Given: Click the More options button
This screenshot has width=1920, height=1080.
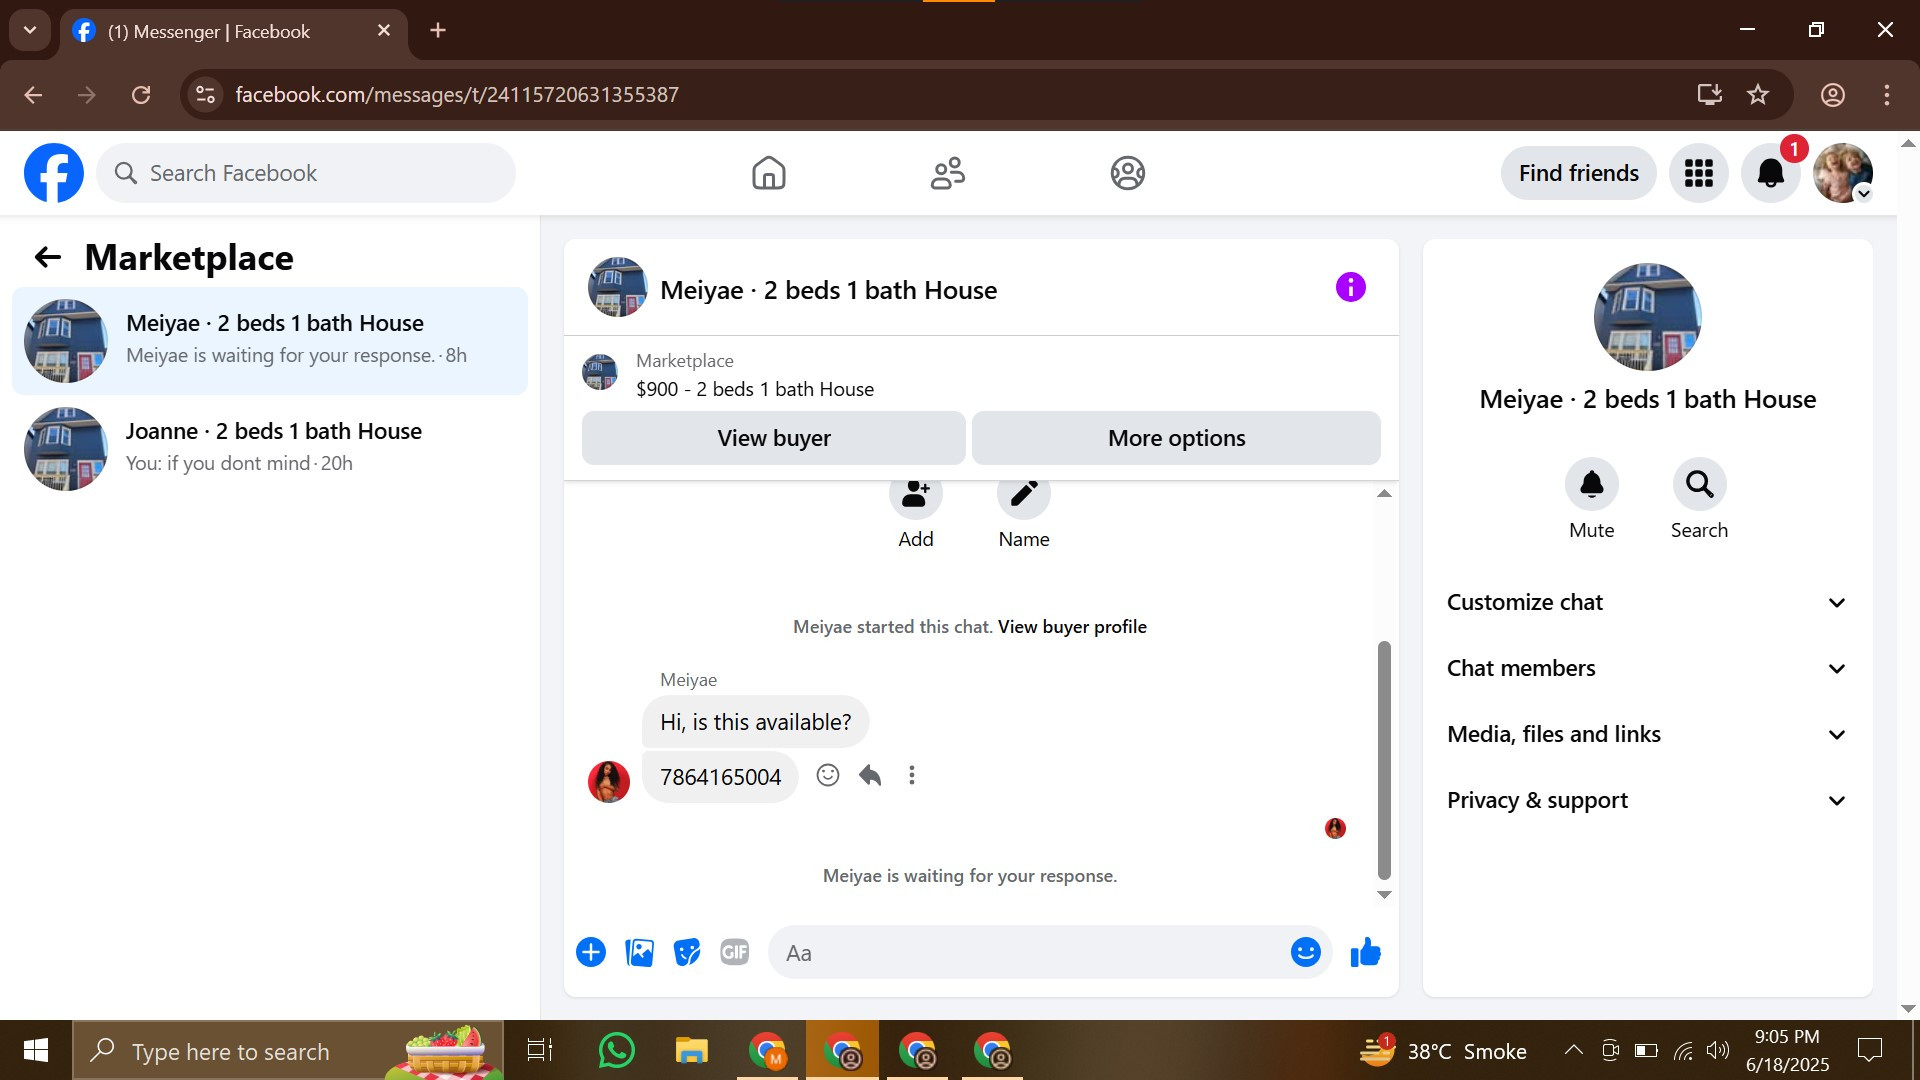Looking at the screenshot, I should [x=1176, y=438].
